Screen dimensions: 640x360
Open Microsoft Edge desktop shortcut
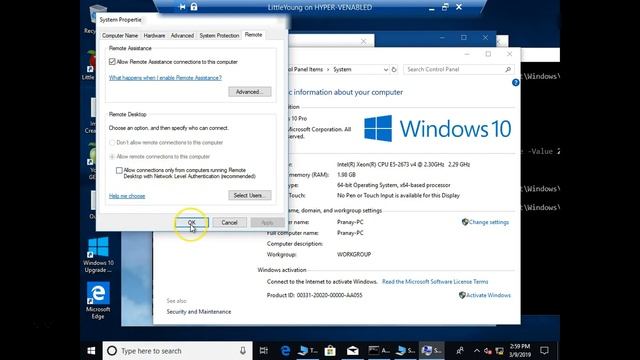pos(98,300)
